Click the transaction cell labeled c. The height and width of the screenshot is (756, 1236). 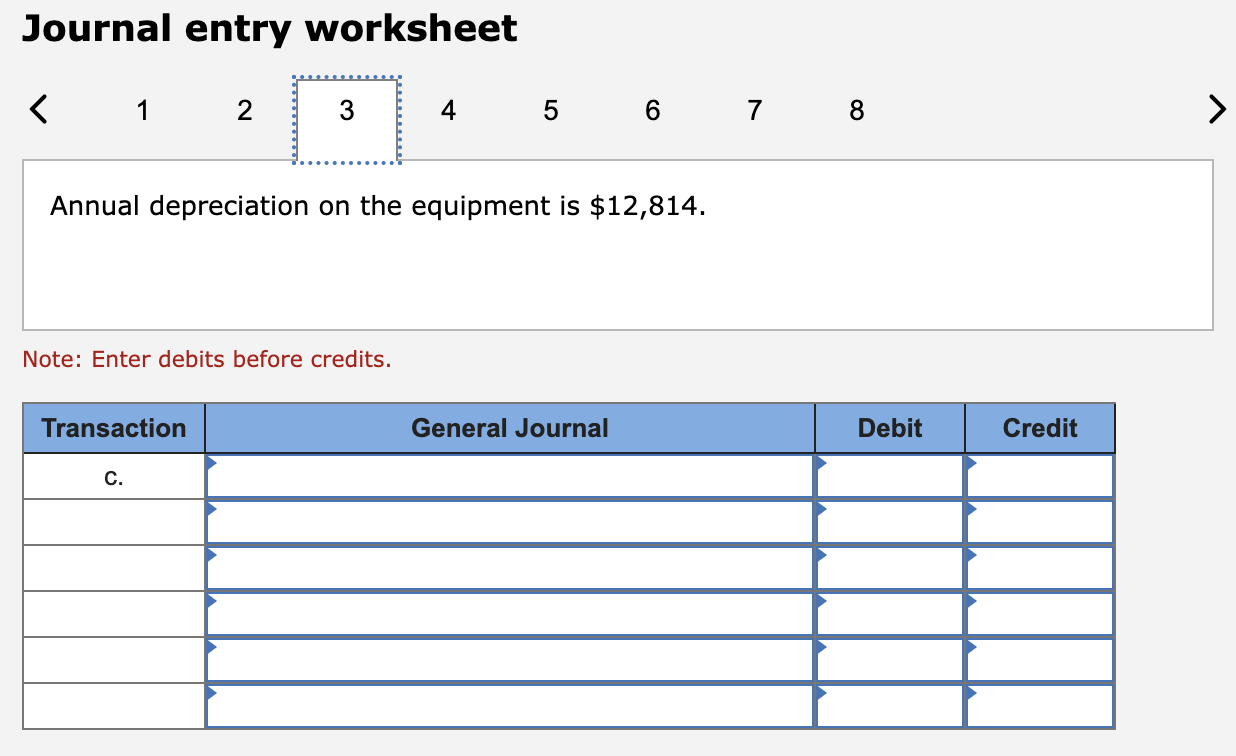tap(114, 476)
